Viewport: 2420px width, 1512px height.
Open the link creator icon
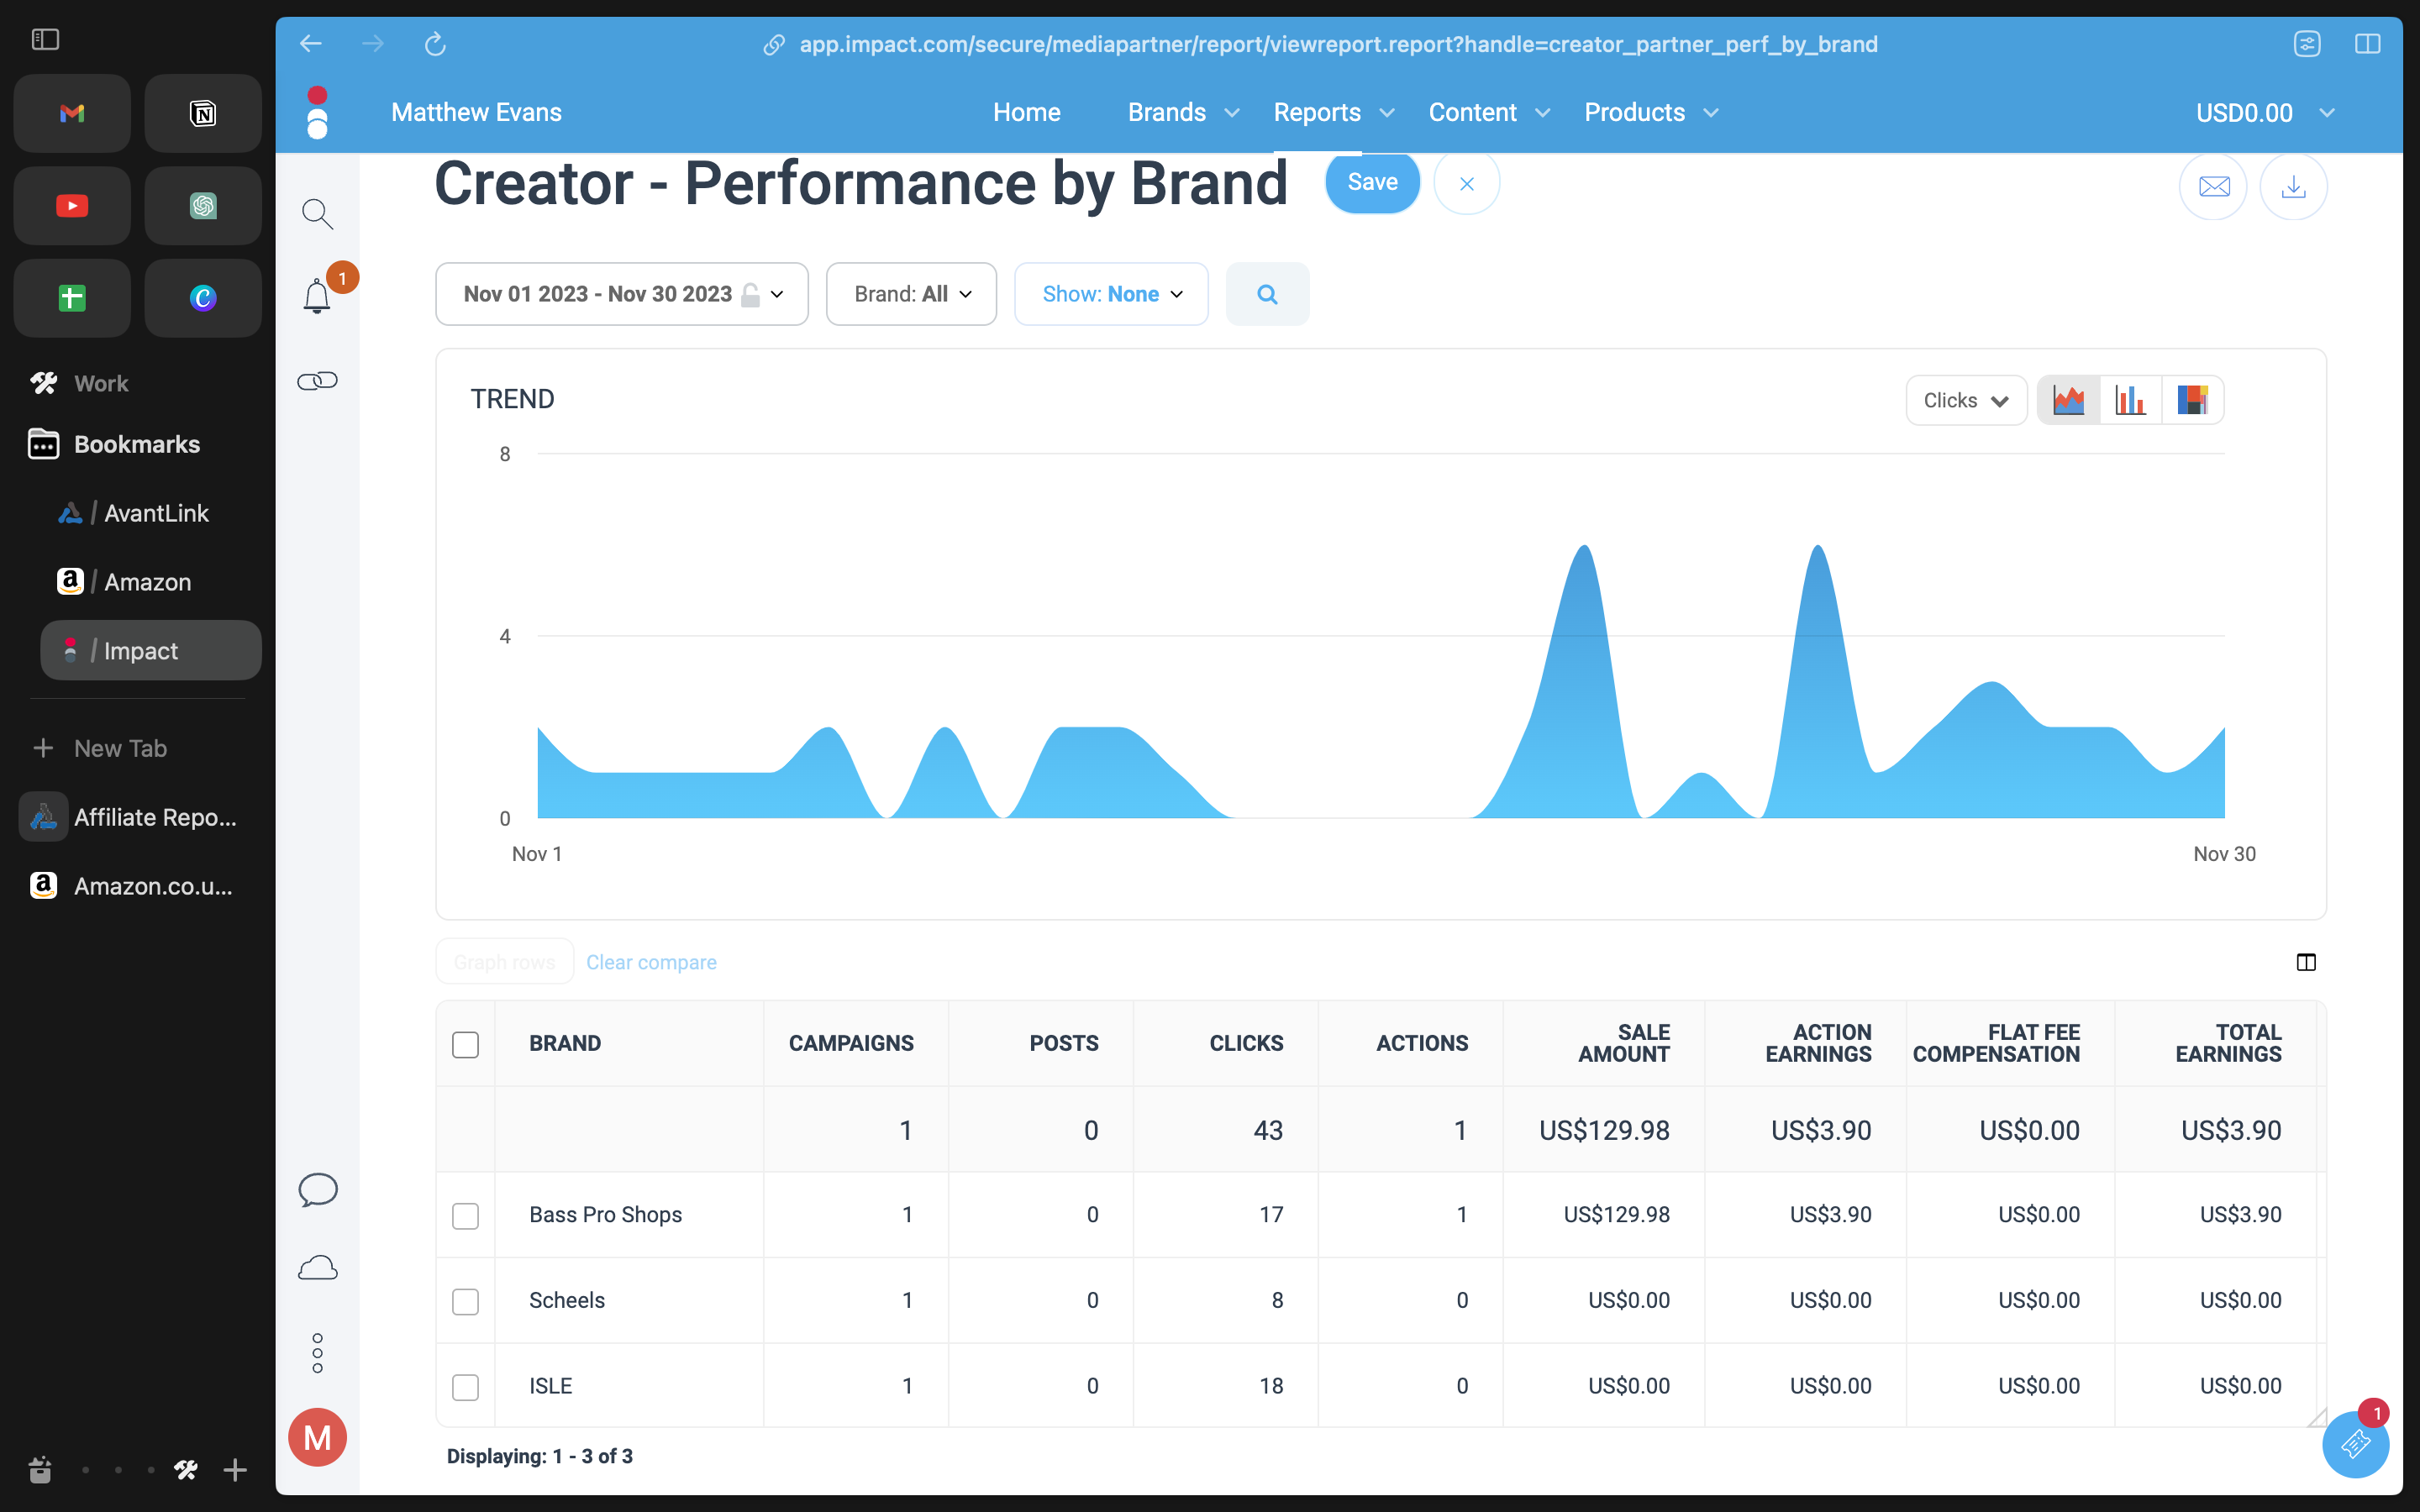point(317,381)
